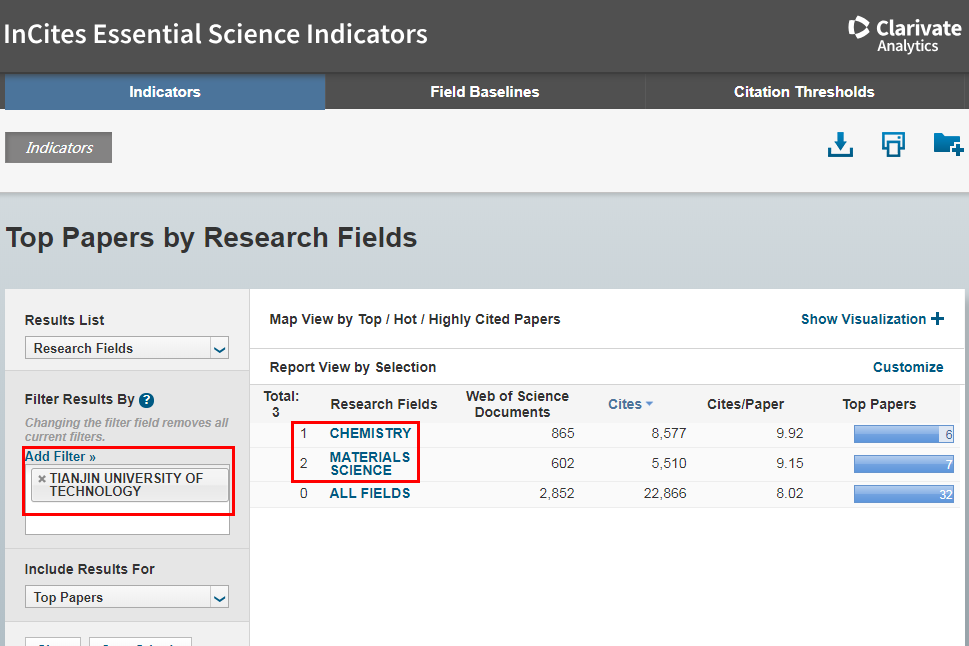Switch to the Field Baselines tab
This screenshot has width=969, height=646.
click(484, 92)
